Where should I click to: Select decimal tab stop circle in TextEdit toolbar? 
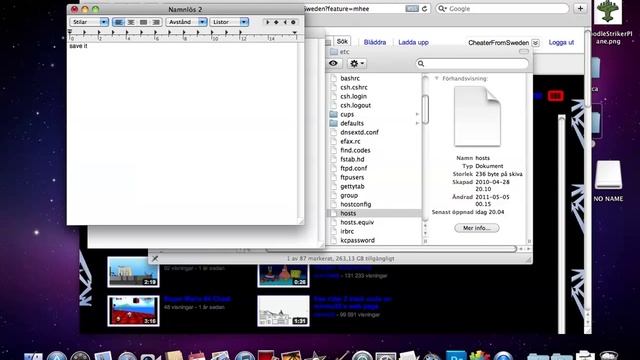293,22
